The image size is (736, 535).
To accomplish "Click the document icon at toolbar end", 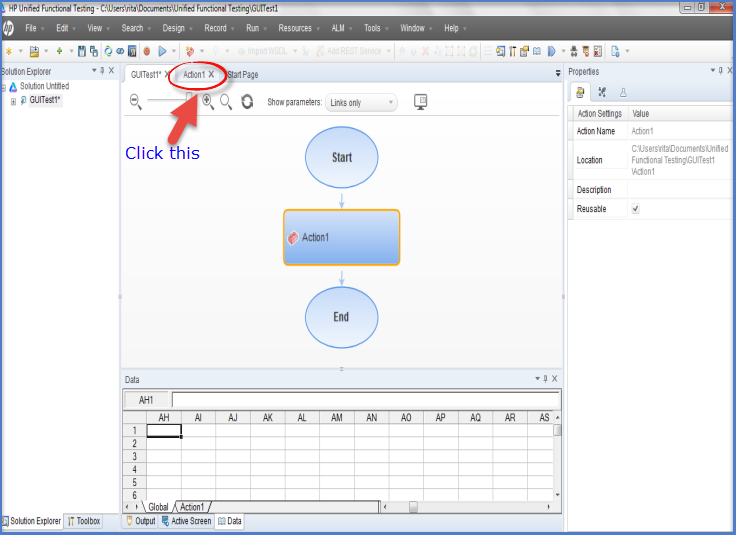I will 615,51.
